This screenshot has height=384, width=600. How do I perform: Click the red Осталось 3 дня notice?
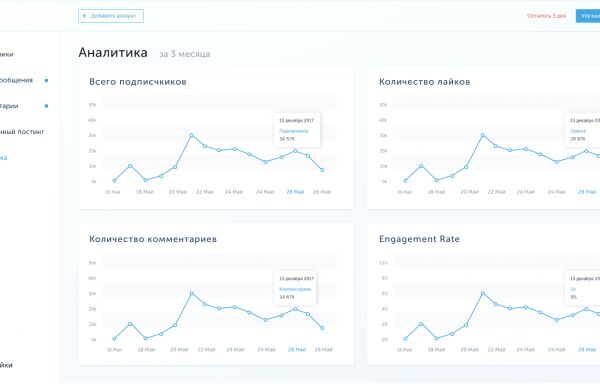[x=546, y=16]
